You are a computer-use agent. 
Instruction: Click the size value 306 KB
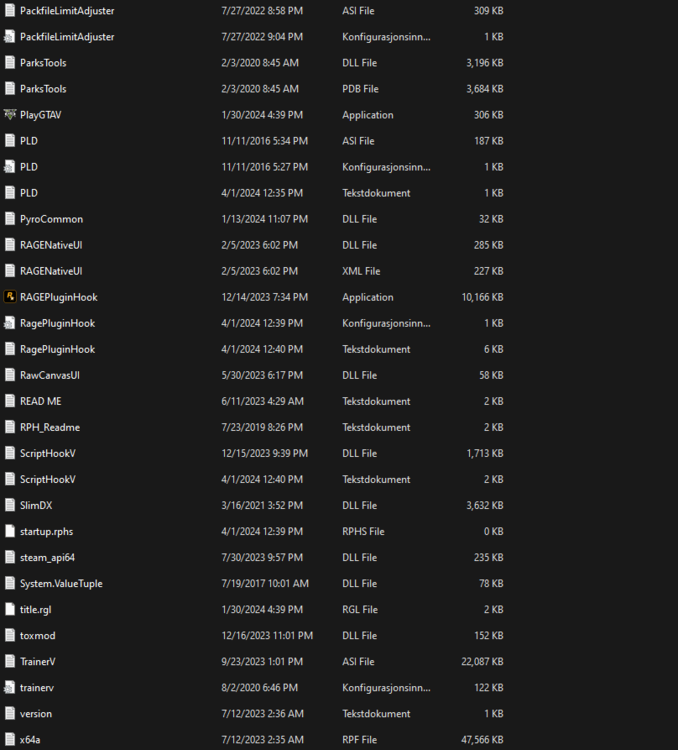click(x=489, y=115)
